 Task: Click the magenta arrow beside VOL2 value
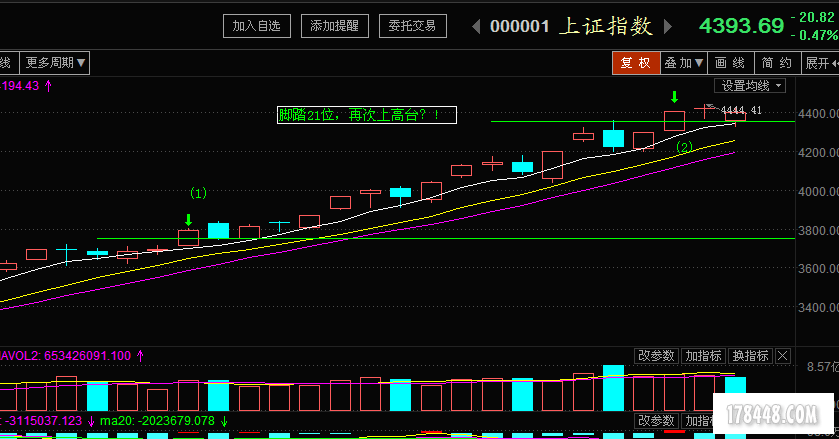tap(140, 355)
